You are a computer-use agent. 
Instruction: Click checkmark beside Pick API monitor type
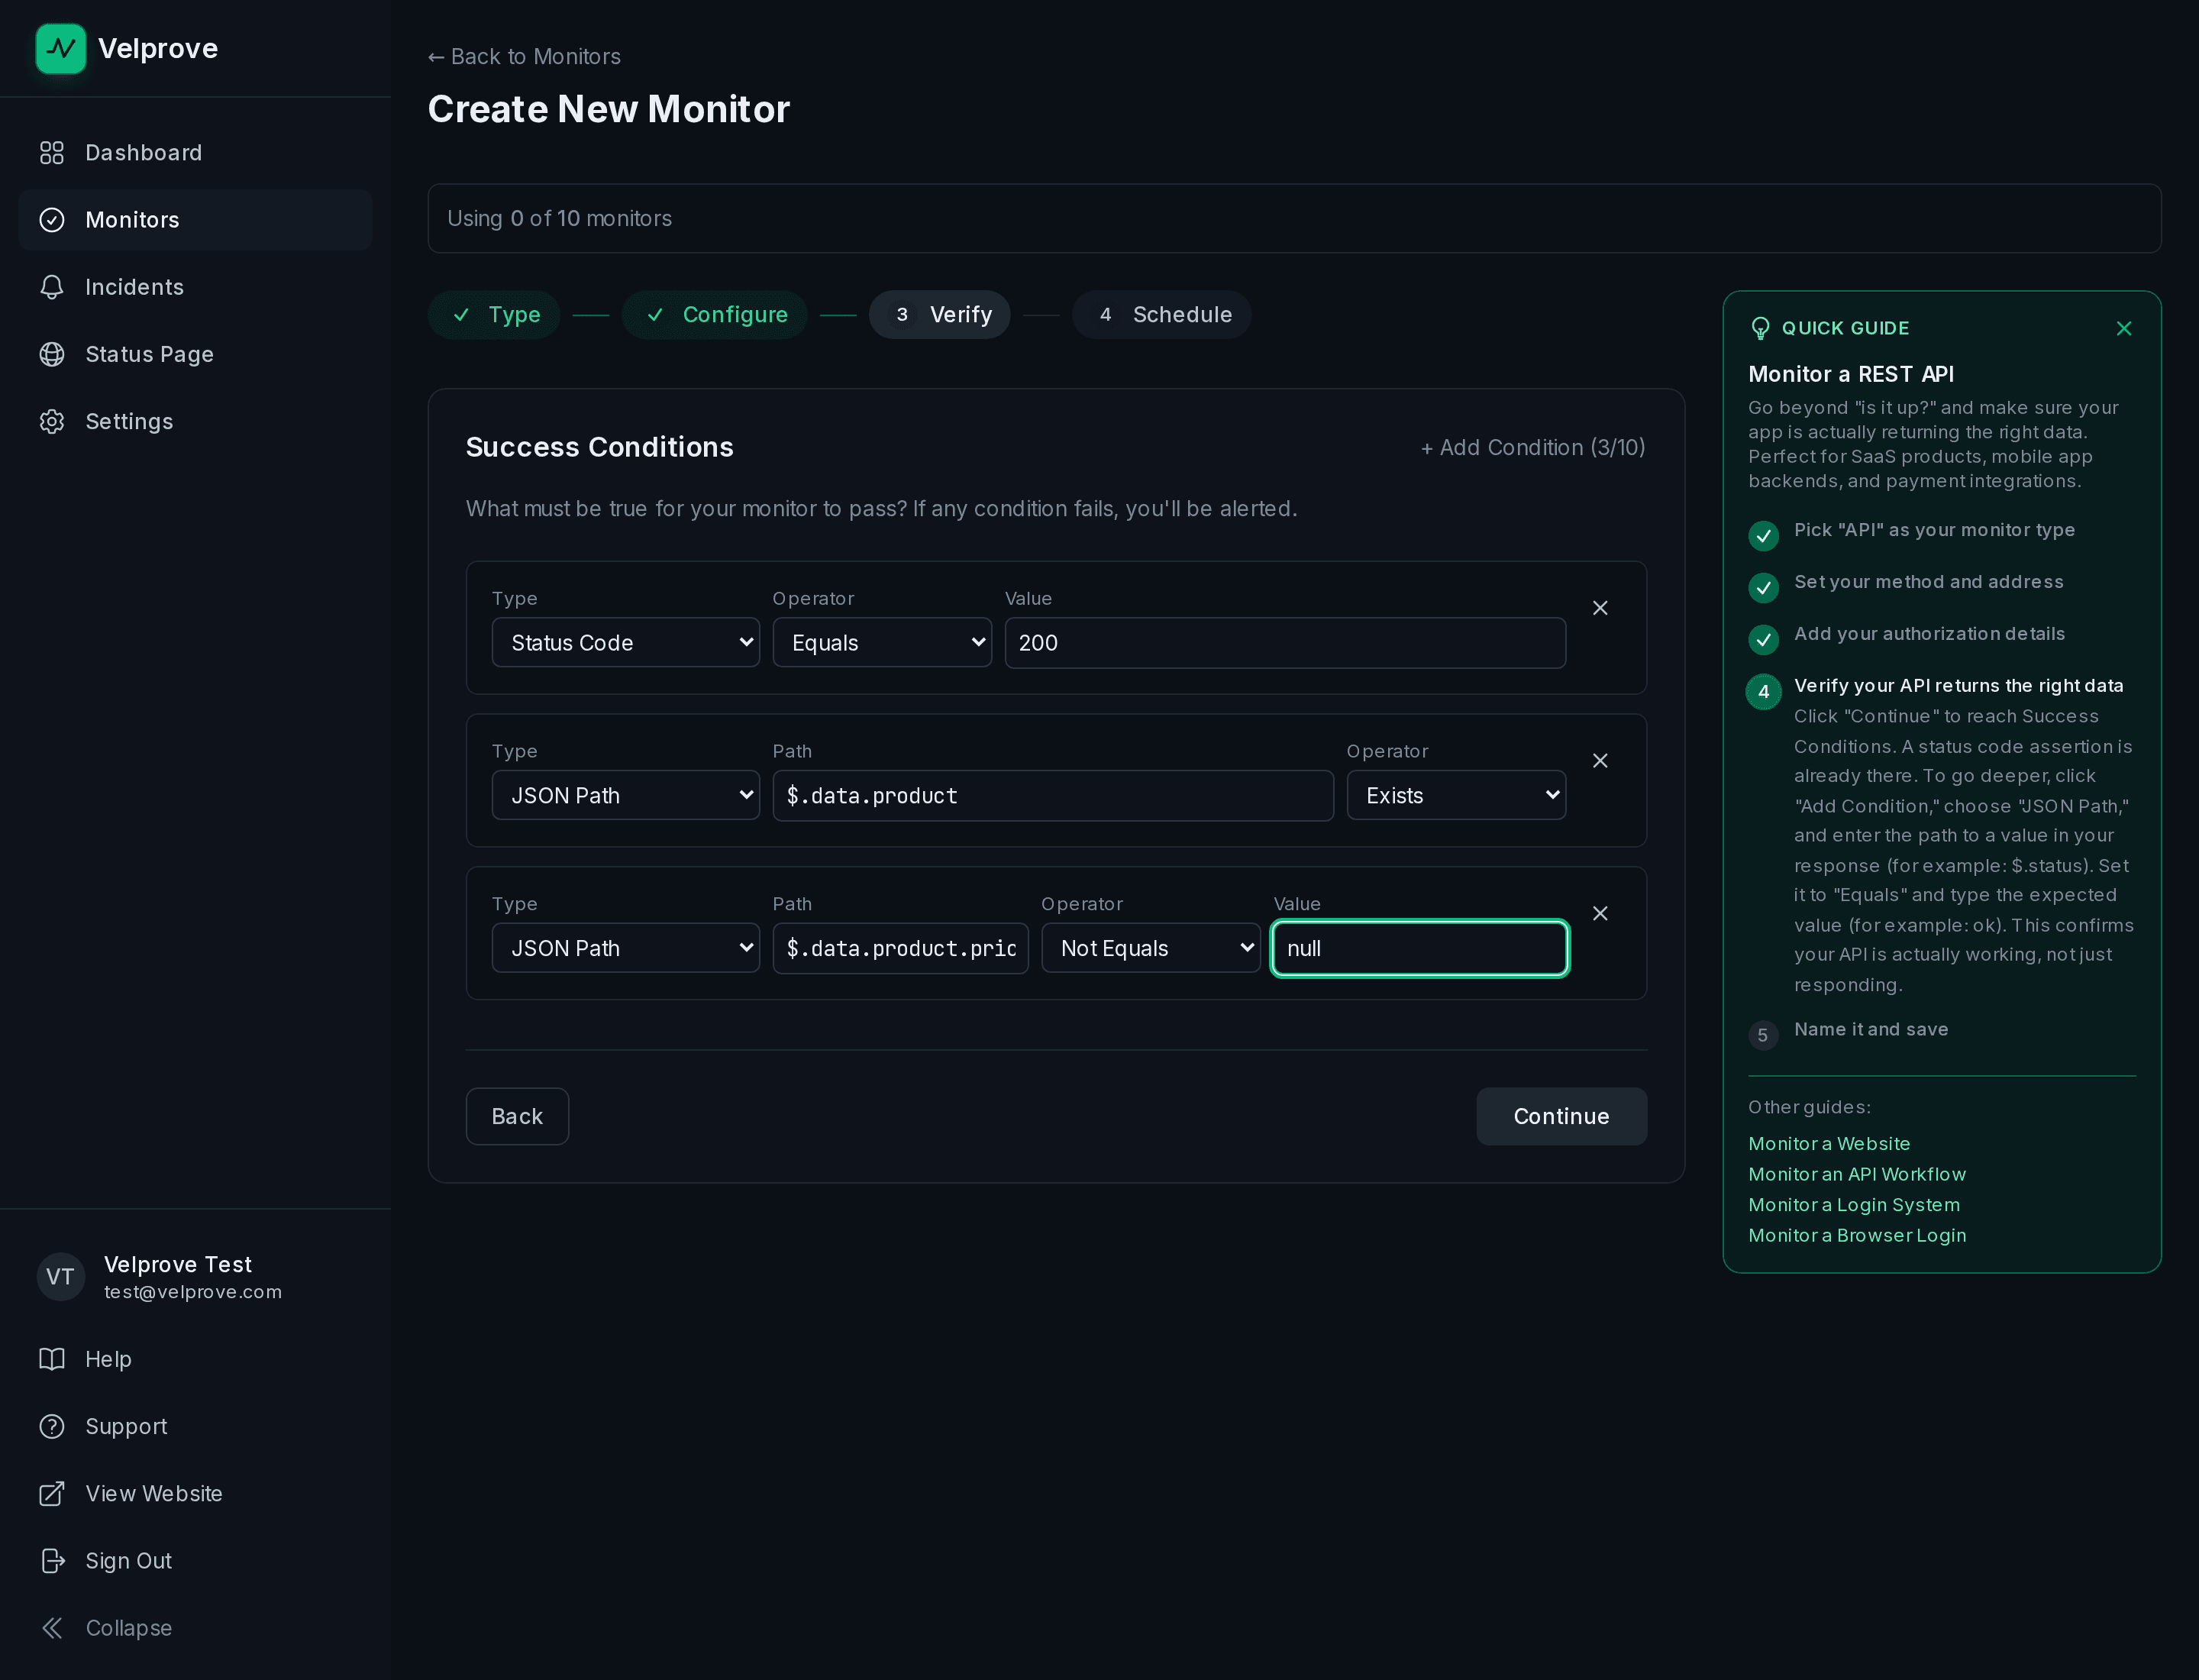pos(1763,536)
